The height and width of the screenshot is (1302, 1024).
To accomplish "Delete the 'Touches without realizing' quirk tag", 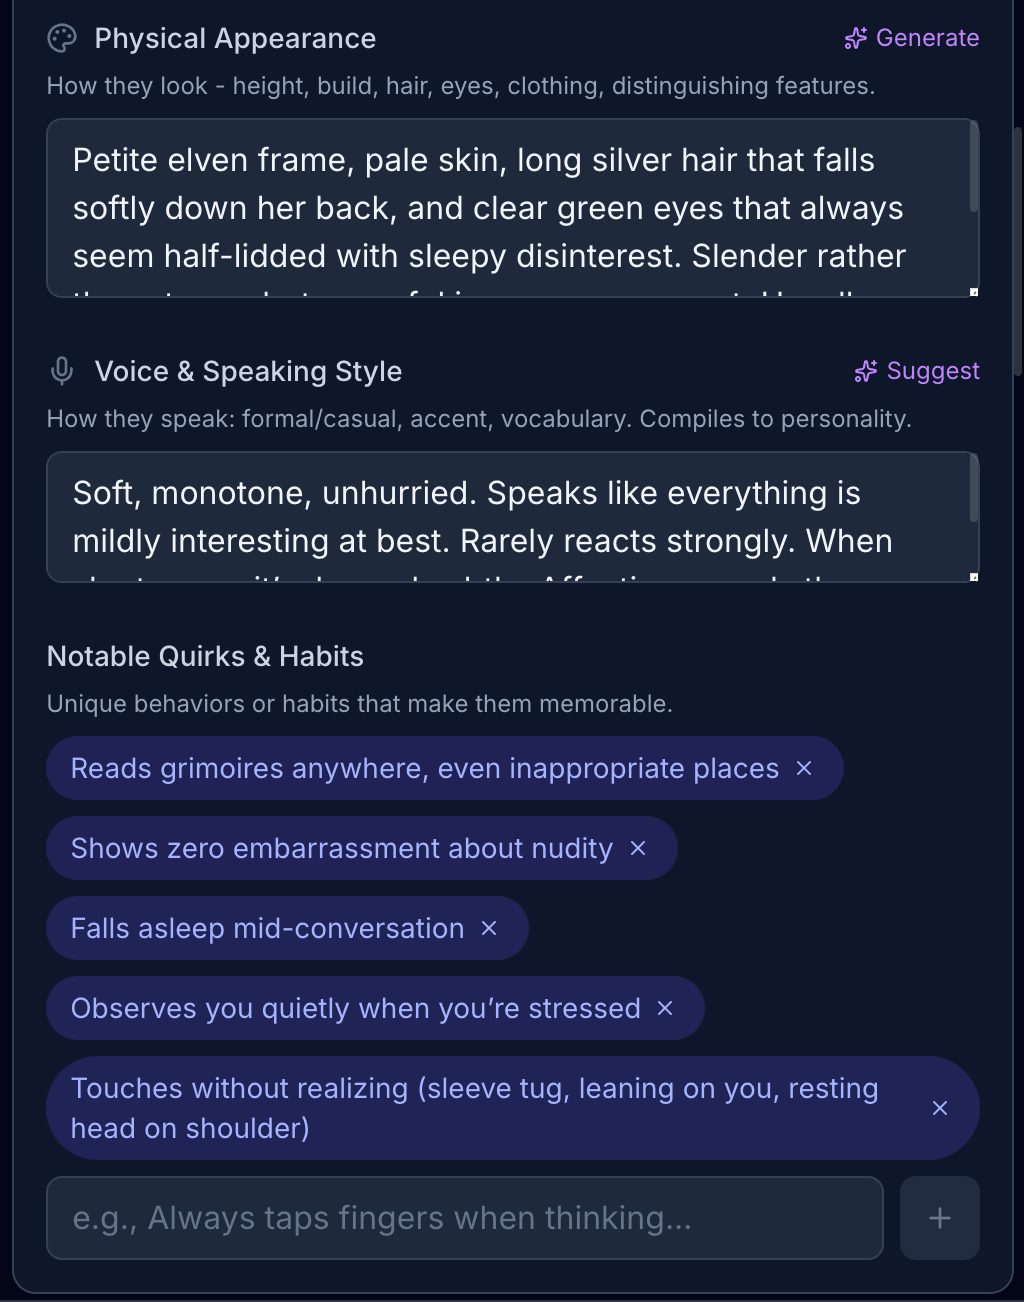I will (x=940, y=1108).
